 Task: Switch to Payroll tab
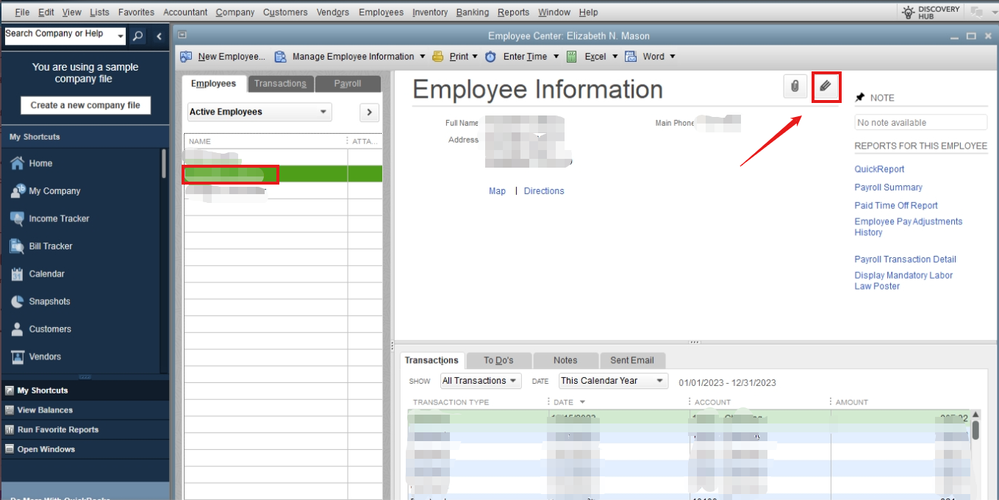coord(348,84)
